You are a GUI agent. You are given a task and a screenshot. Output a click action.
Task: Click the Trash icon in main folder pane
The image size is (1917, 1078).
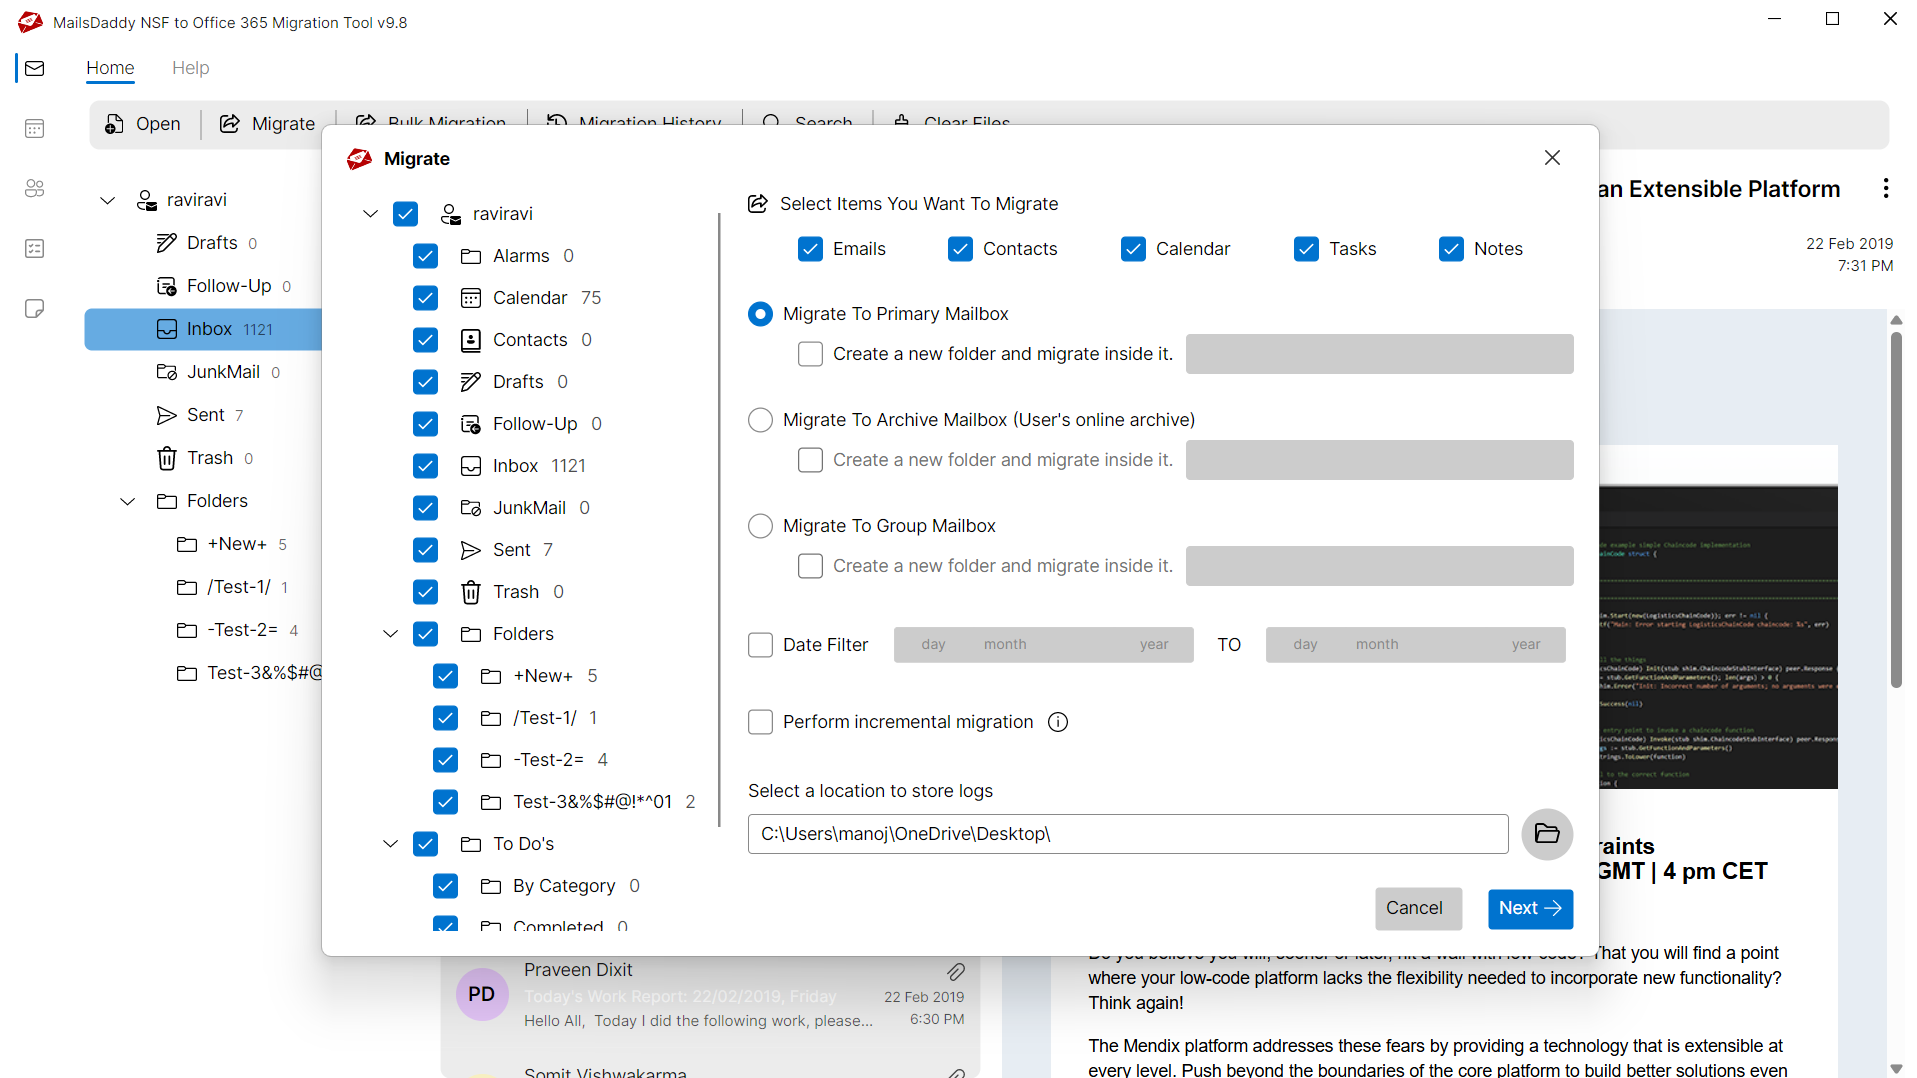tap(167, 458)
